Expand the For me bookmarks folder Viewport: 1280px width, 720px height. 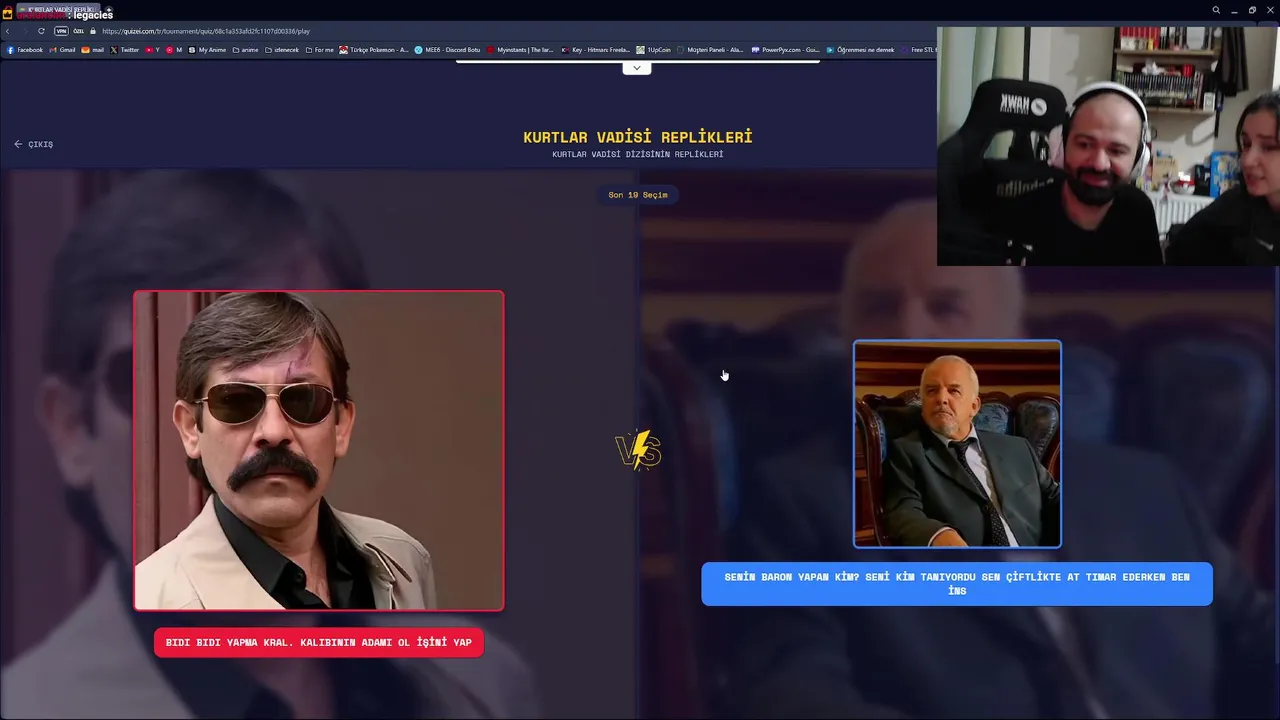point(320,50)
